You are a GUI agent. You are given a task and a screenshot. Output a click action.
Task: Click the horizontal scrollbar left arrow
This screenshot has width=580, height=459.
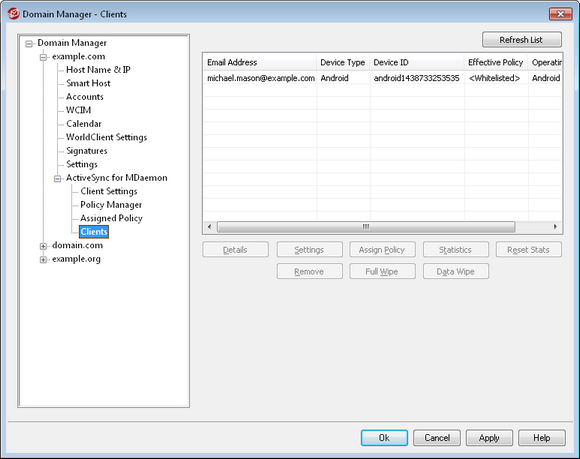209,226
